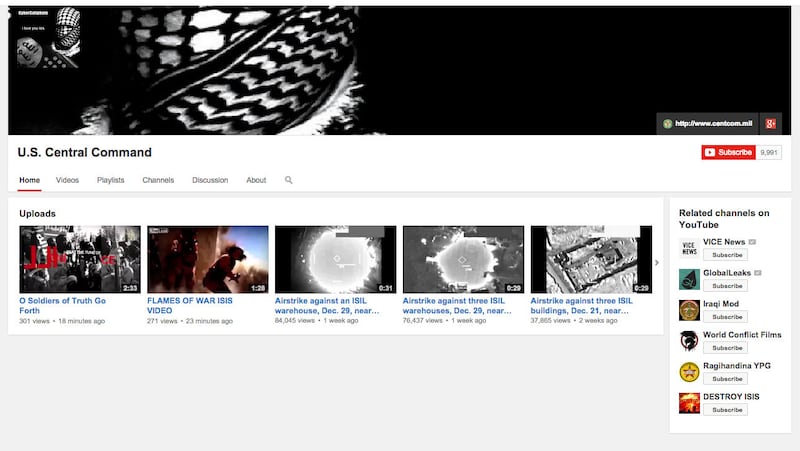Subscribe to DESTROY ISIS
Screen dimensions: 800x451
(726, 410)
